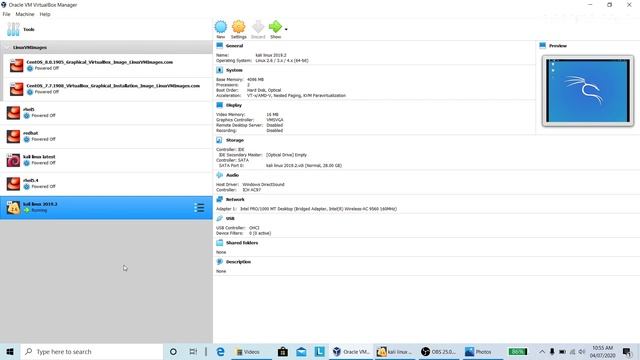This screenshot has width=640, height=360.
Task: Switch to the Videos taskbar window
Action: (x=251, y=351)
